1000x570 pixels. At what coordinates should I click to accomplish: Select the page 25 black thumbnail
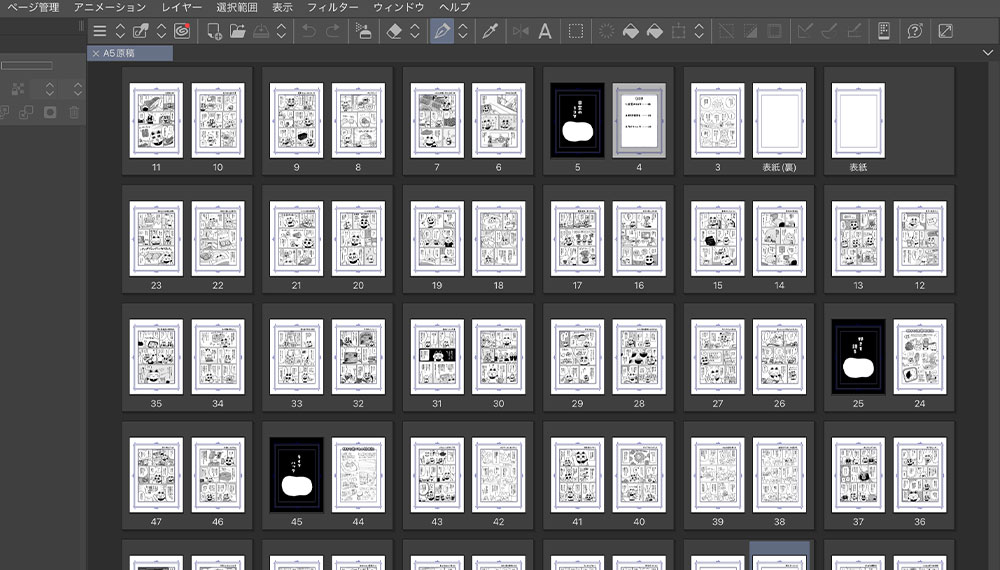857,357
